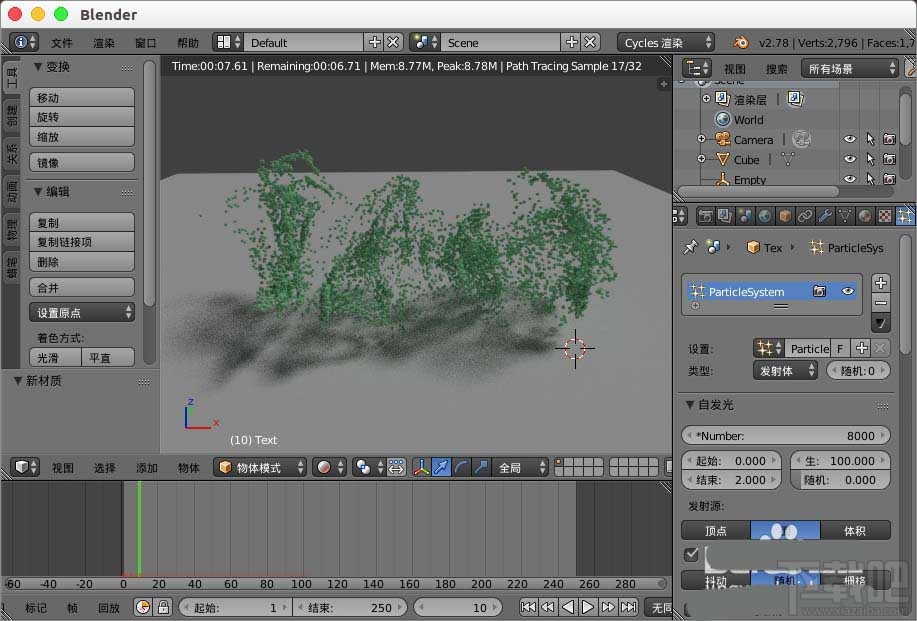This screenshot has width=917, height=621.
Task: Open the Constraints chain-link properties icon
Action: 805,216
